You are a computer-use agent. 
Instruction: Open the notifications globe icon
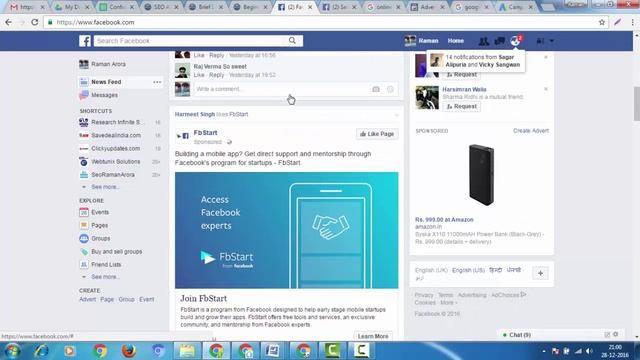point(516,41)
